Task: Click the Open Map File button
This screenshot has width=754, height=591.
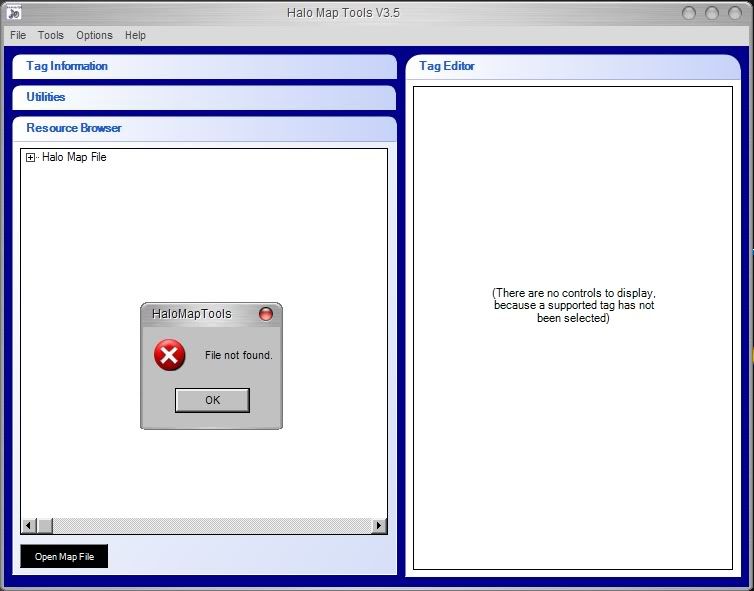Action: [x=64, y=556]
